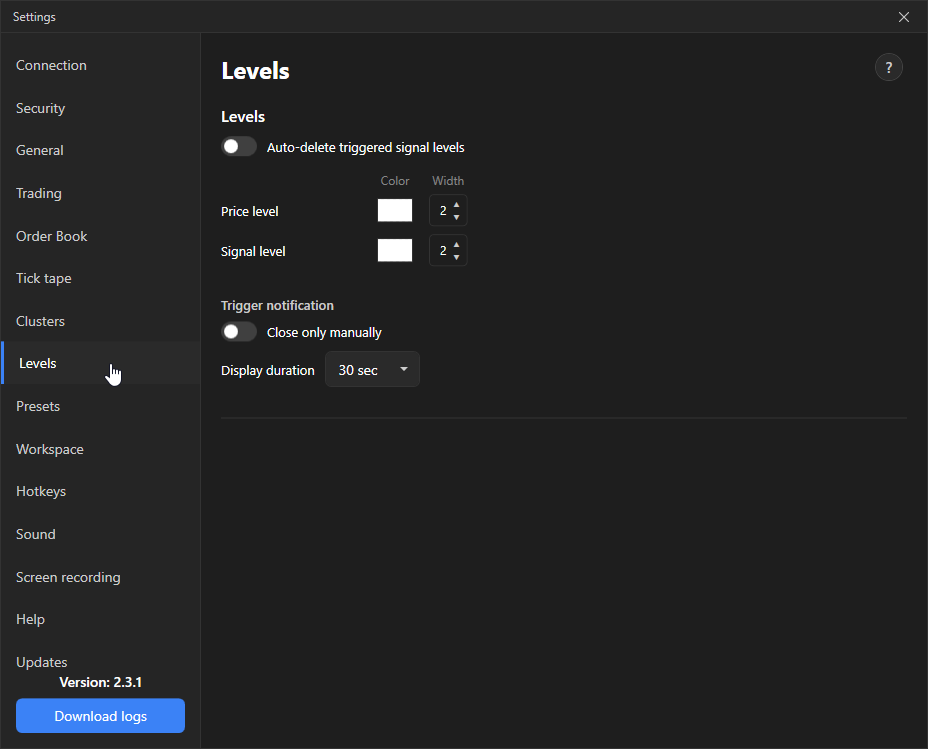Select Help in sidebar
Viewport: 928px width, 749px height.
point(101,619)
